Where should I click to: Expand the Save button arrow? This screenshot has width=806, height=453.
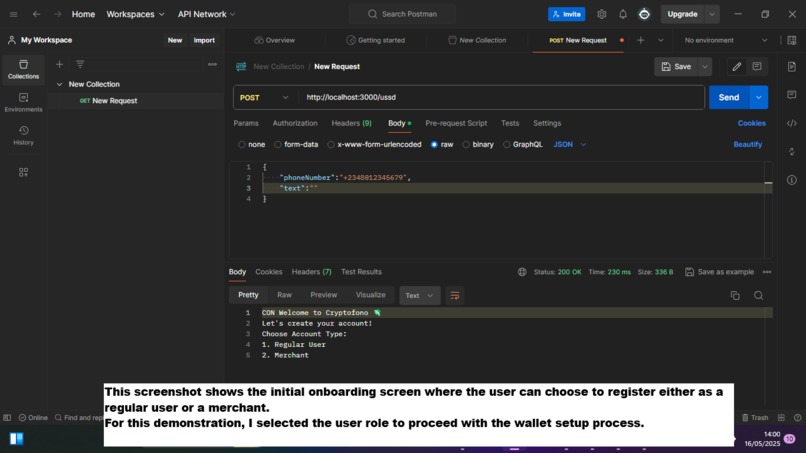pyautogui.click(x=705, y=66)
